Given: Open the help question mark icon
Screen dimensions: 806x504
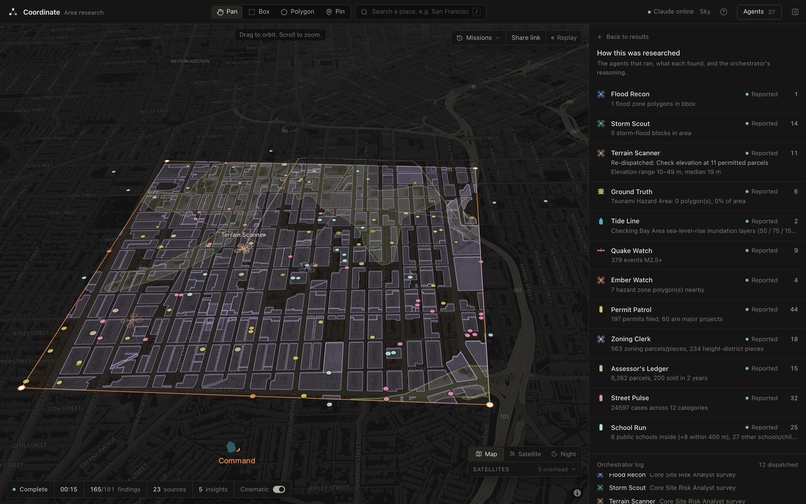Looking at the screenshot, I should tap(723, 12).
